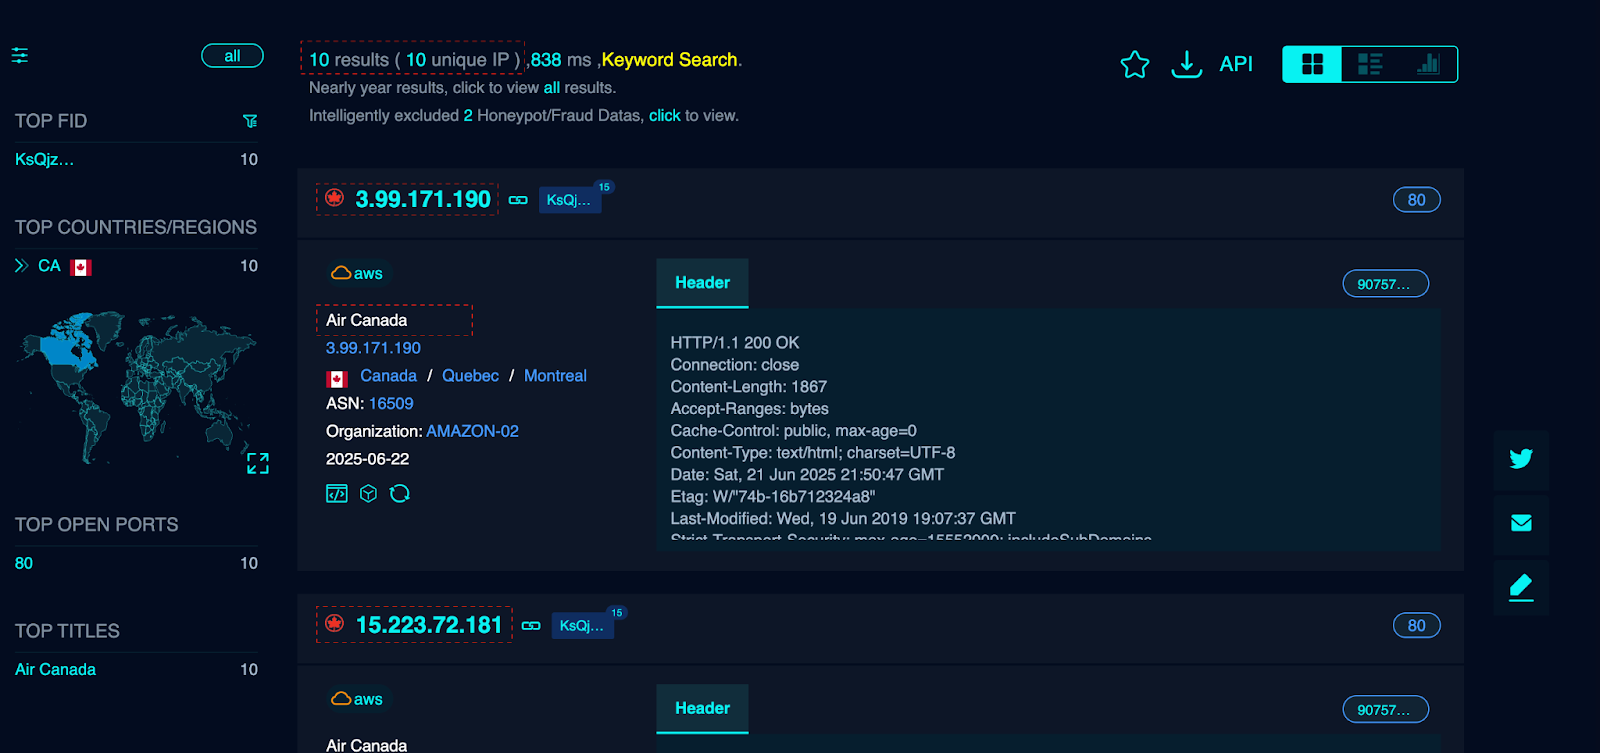Switch to the list view layout

[x=1370, y=64]
